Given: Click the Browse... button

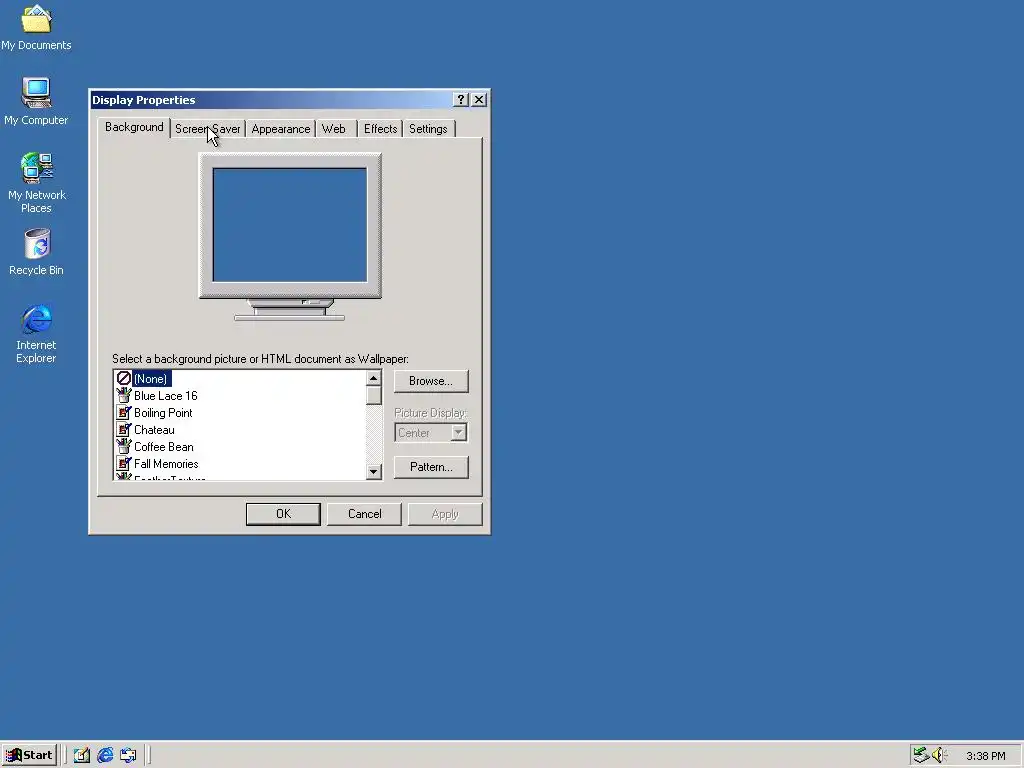Looking at the screenshot, I should coord(431,381).
